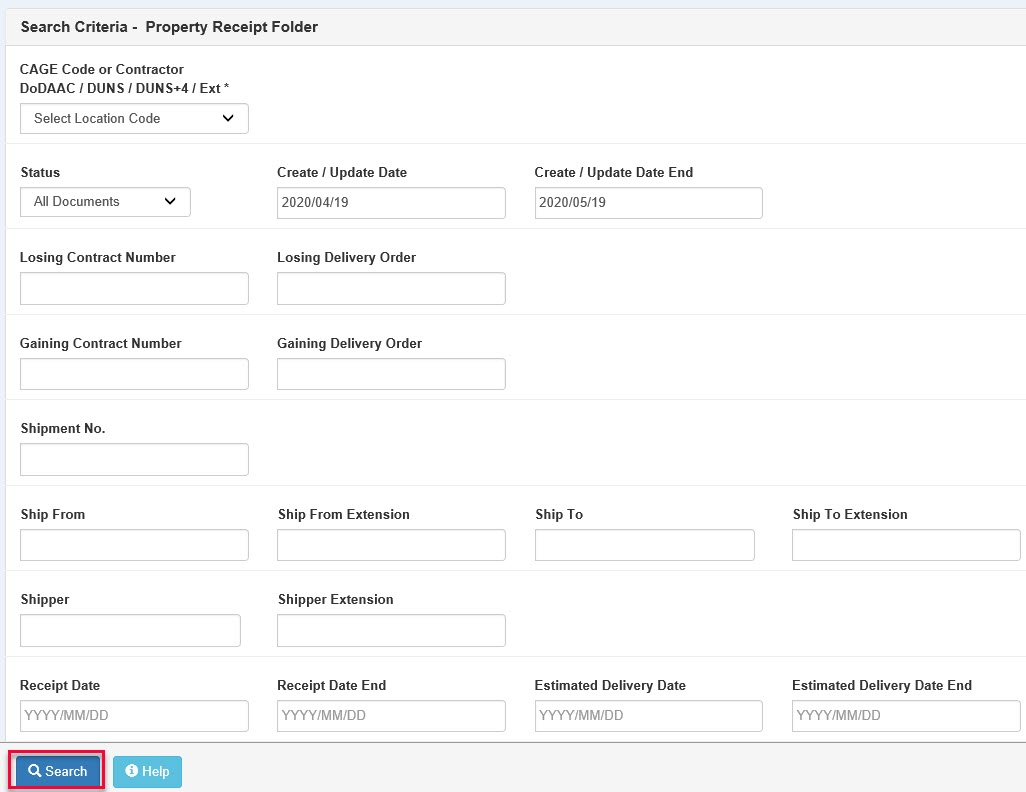
Task: Click the Estimated Delivery Date field
Action: coord(648,716)
